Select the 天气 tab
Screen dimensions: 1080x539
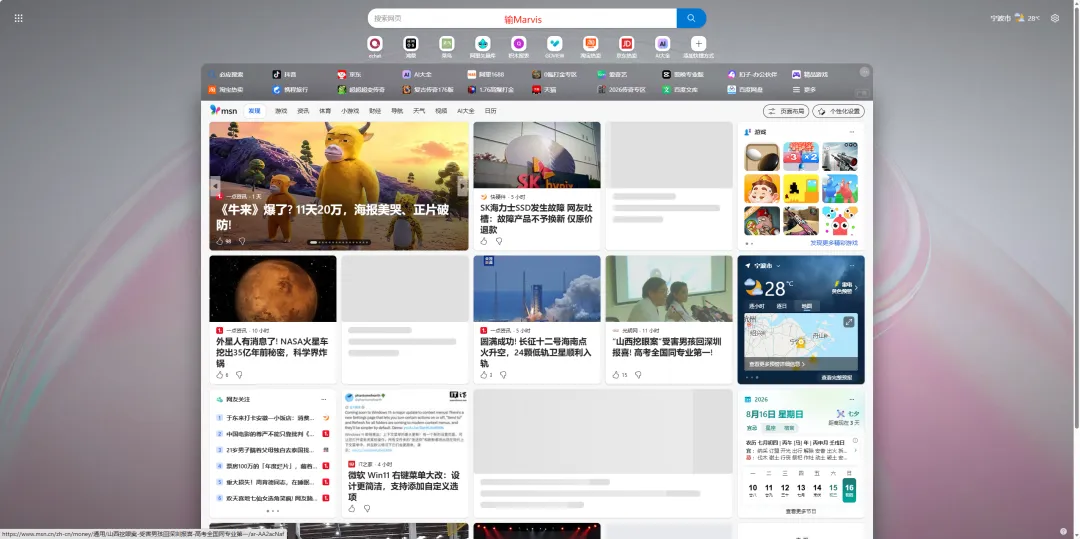click(x=419, y=111)
